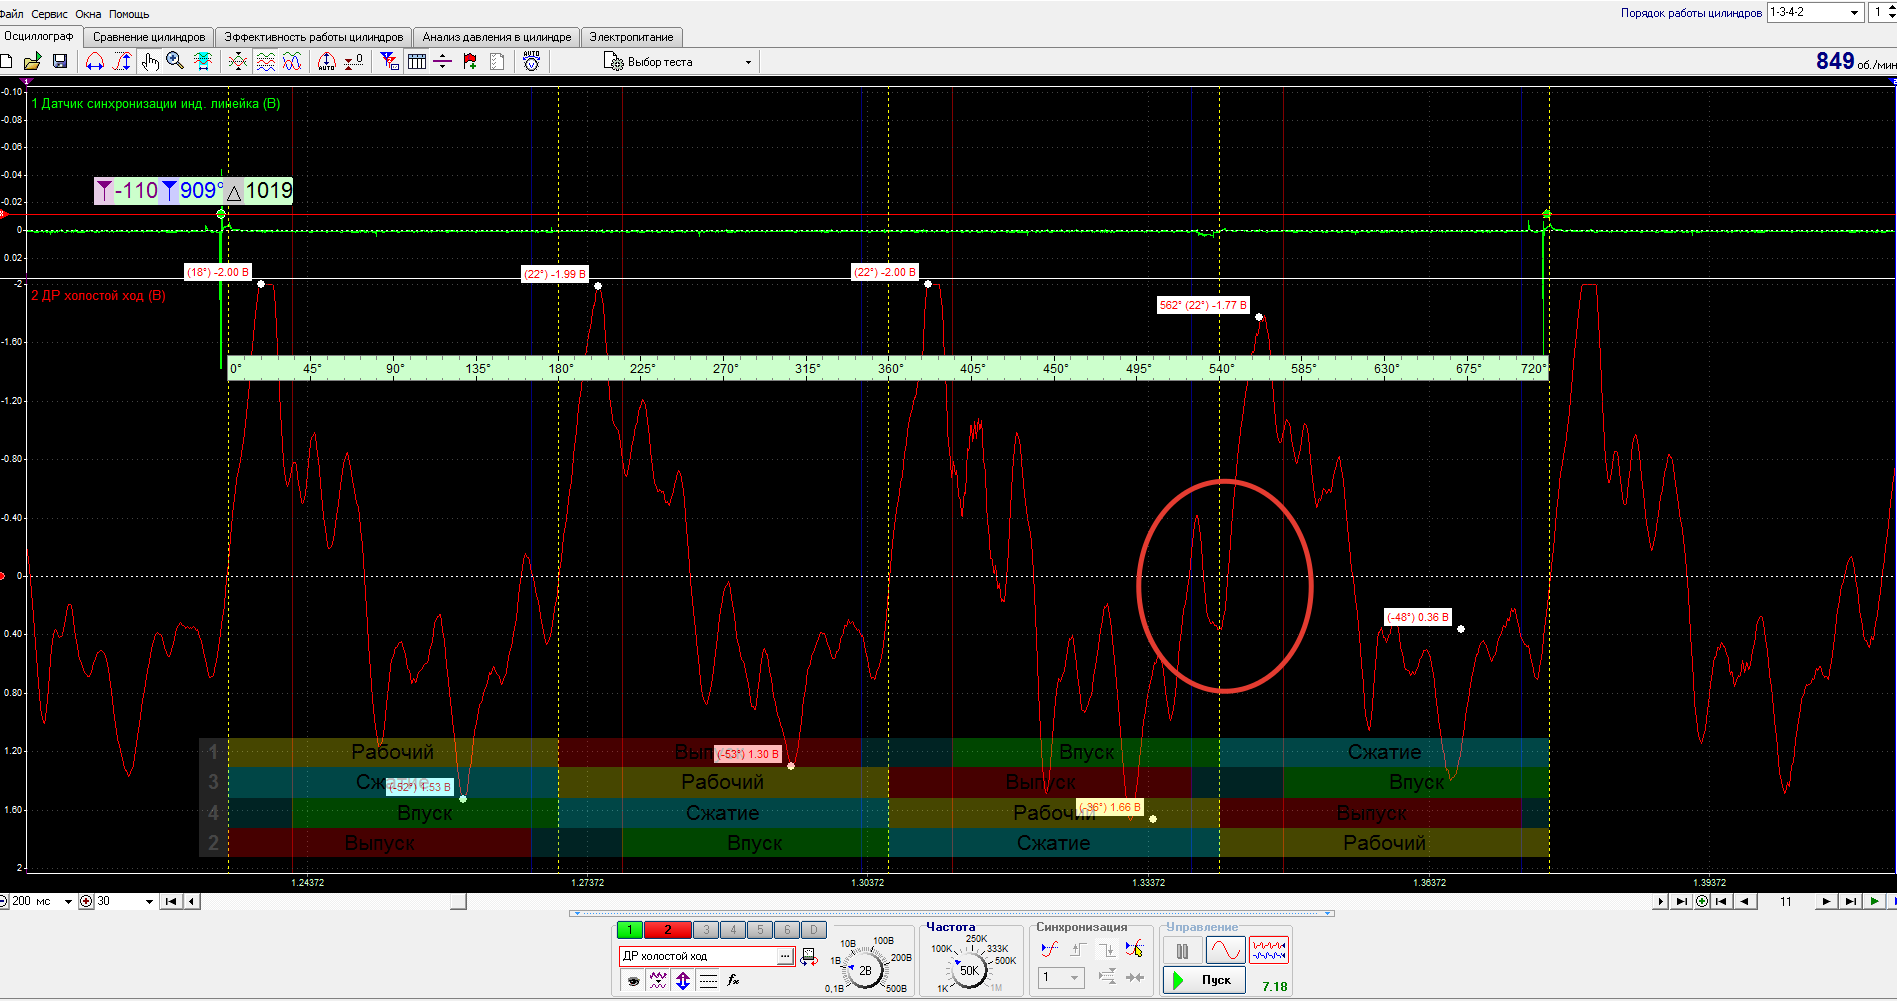Open the sync channel number dropdown
Viewport: 1897px width, 1001px height.
[x=1061, y=977]
